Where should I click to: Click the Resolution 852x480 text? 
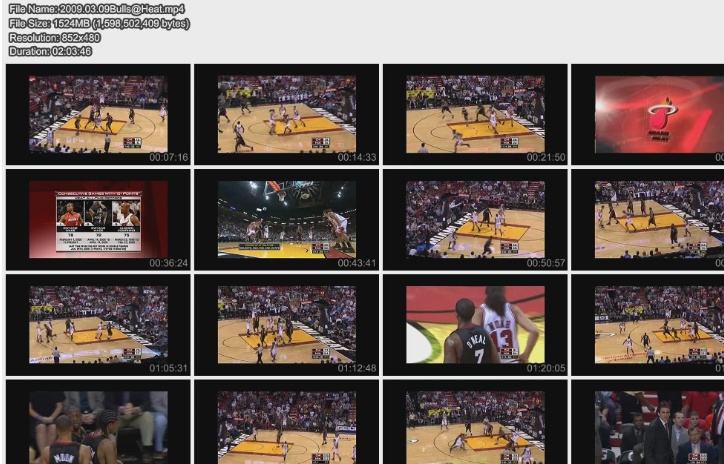(x=49, y=37)
